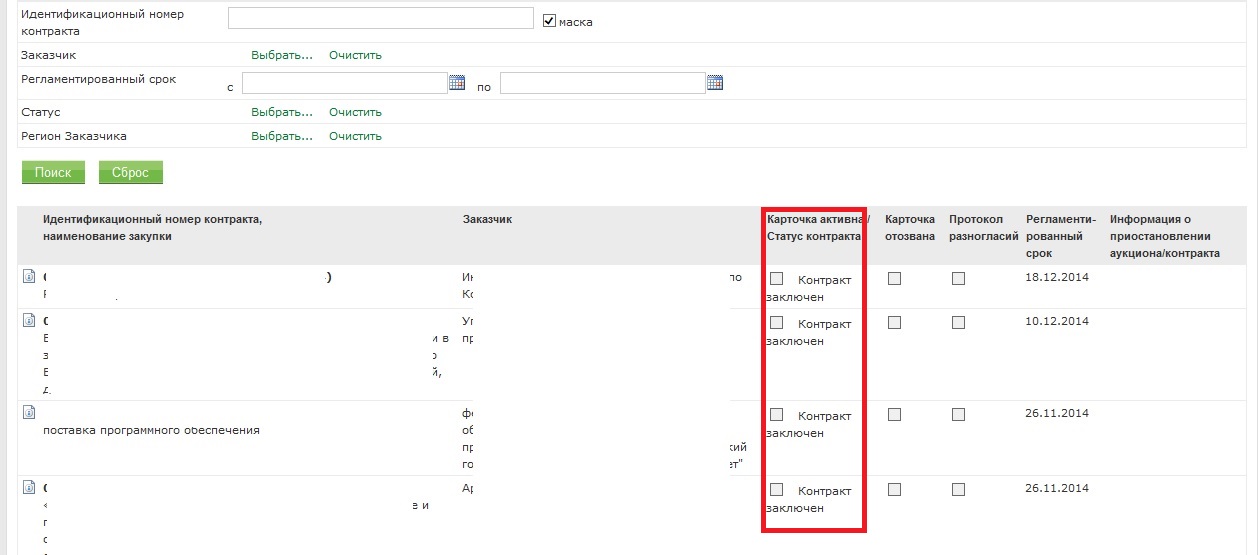Click 'Регламентированный срок' column header
Image resolution: width=1258 pixels, height=555 pixels.
click(x=1060, y=236)
